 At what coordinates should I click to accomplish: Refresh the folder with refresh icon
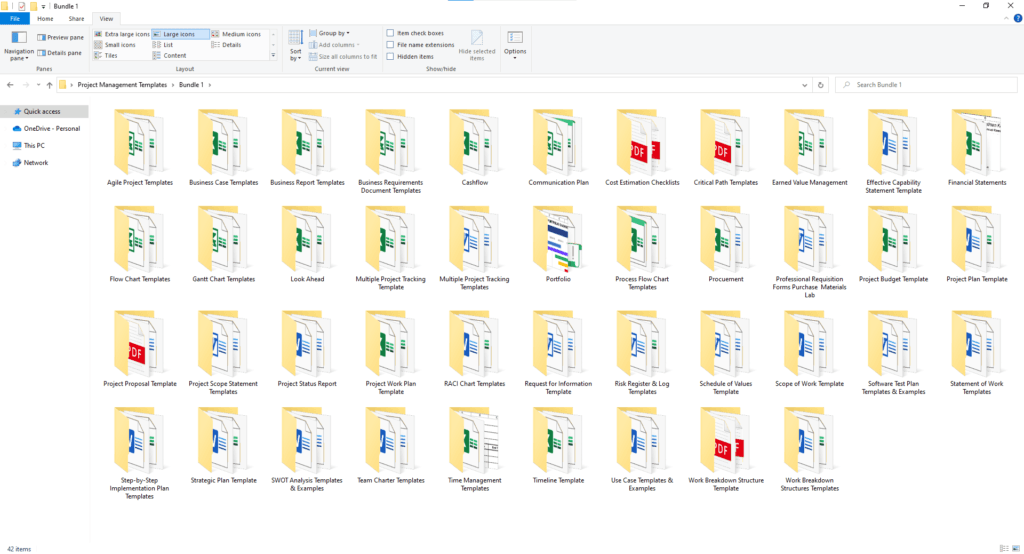pos(820,85)
